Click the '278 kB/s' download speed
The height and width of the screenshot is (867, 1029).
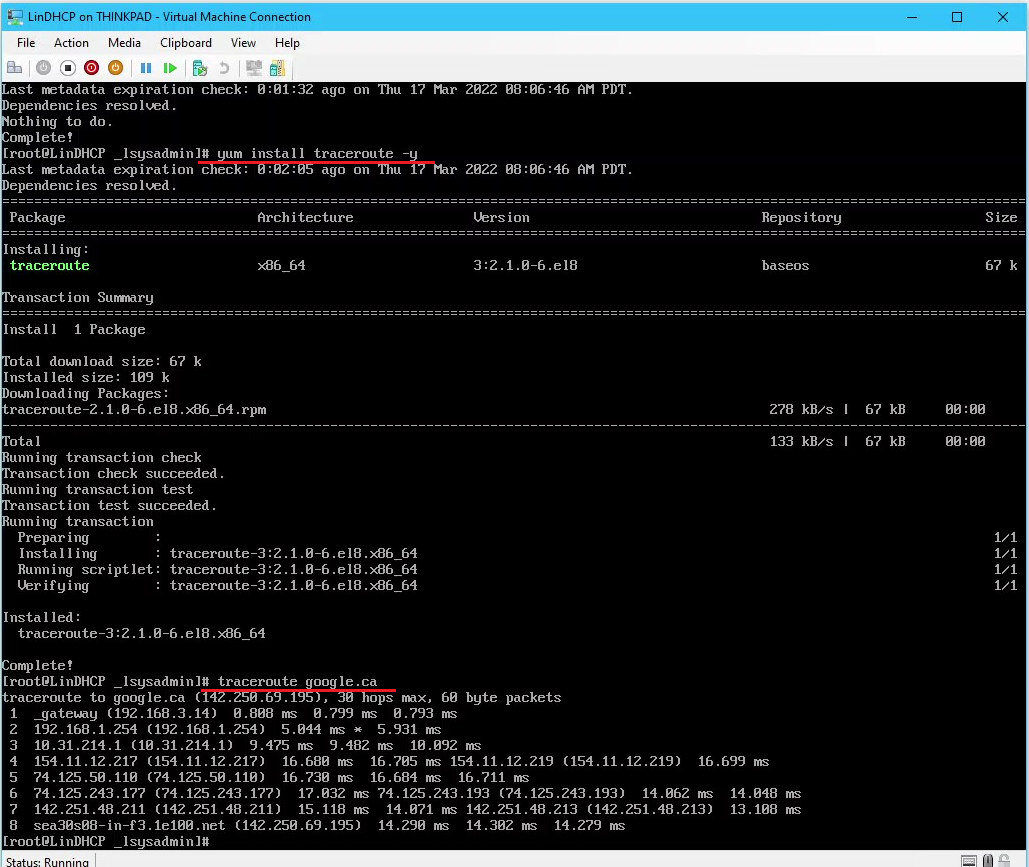[801, 410]
